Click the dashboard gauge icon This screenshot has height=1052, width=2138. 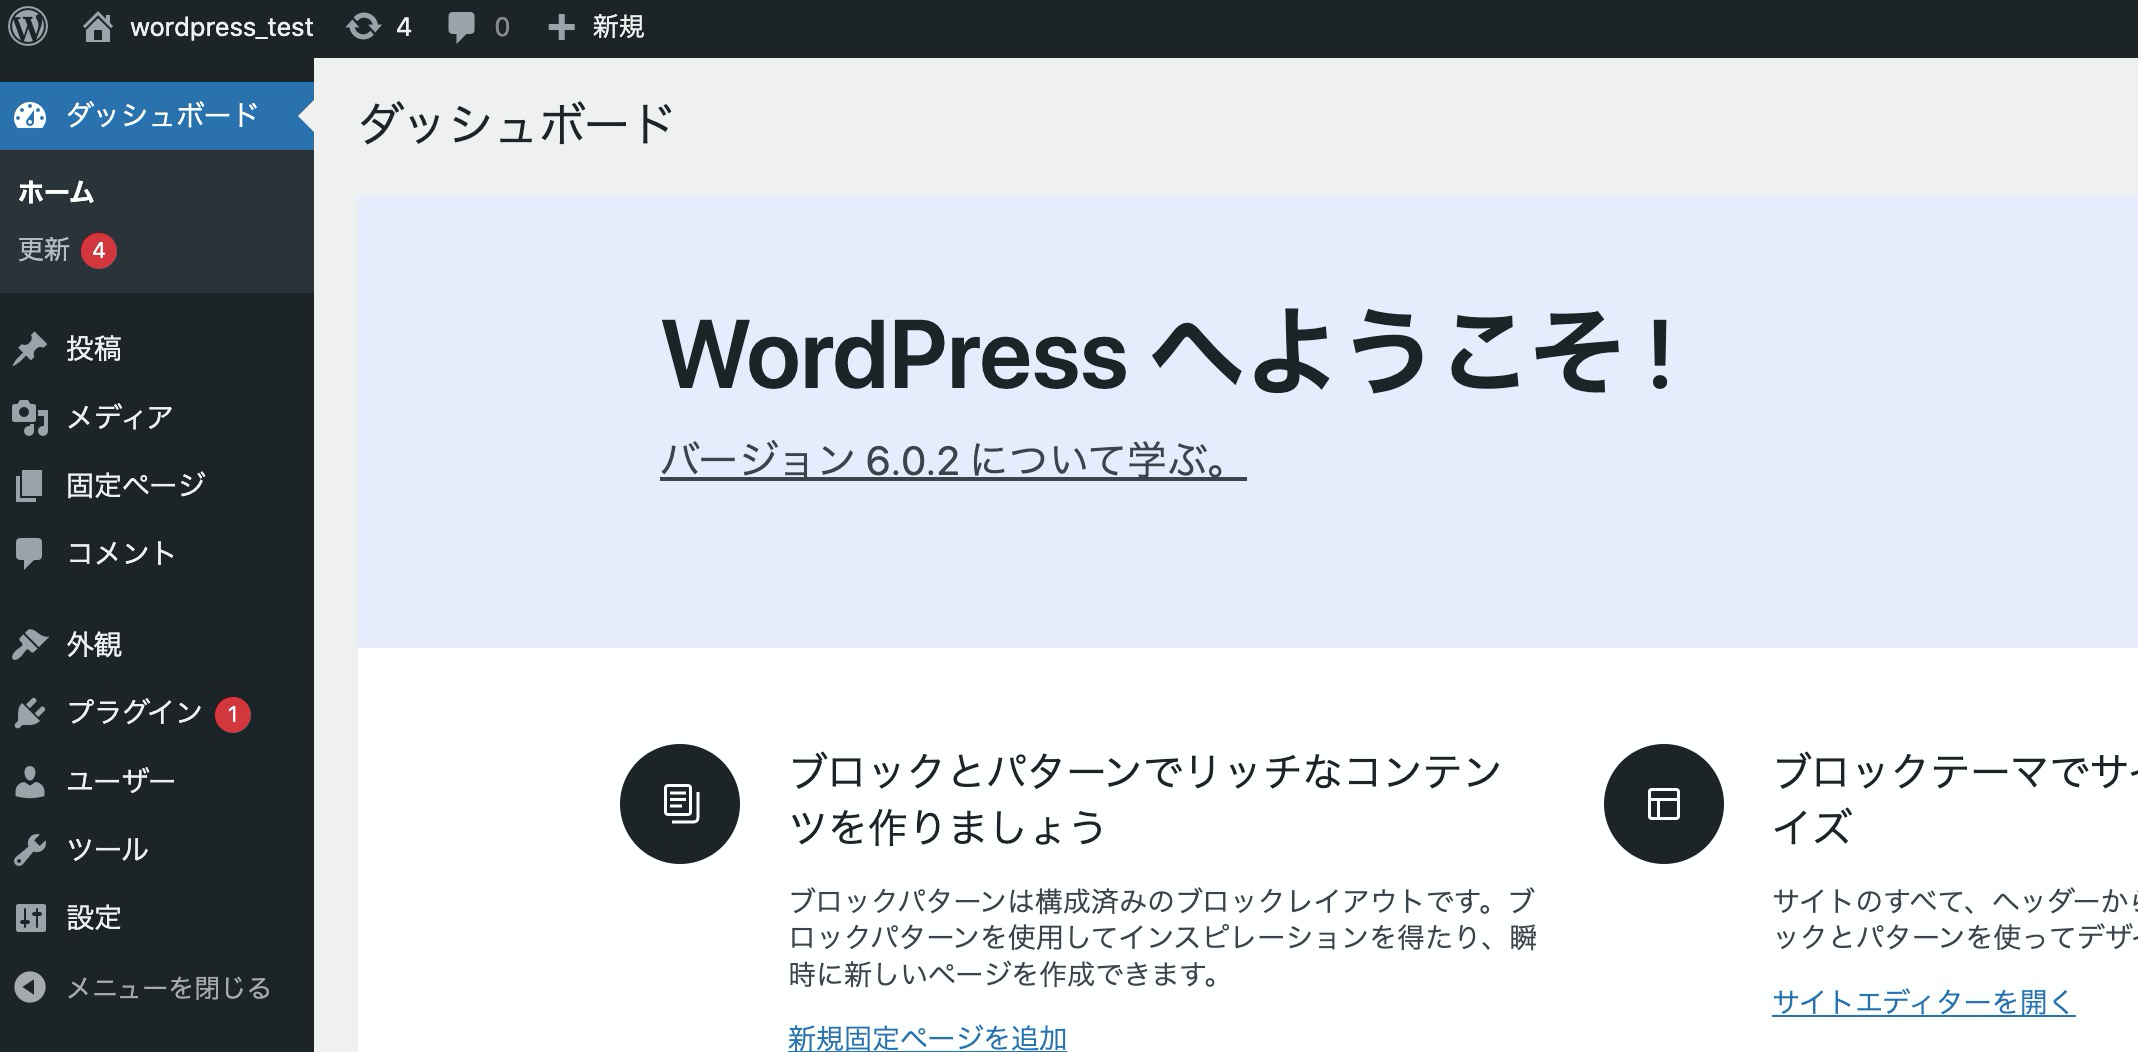tap(30, 116)
